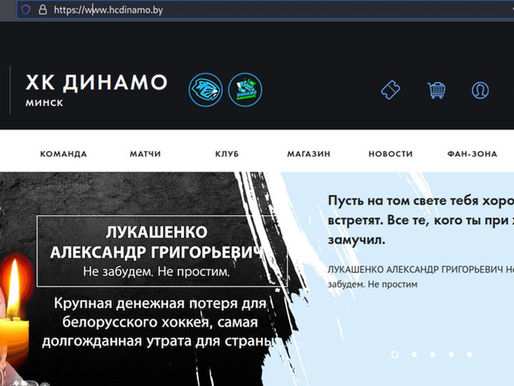The image size is (514, 386).
Task: Open the МАГАЗИН menu
Action: coord(309,154)
